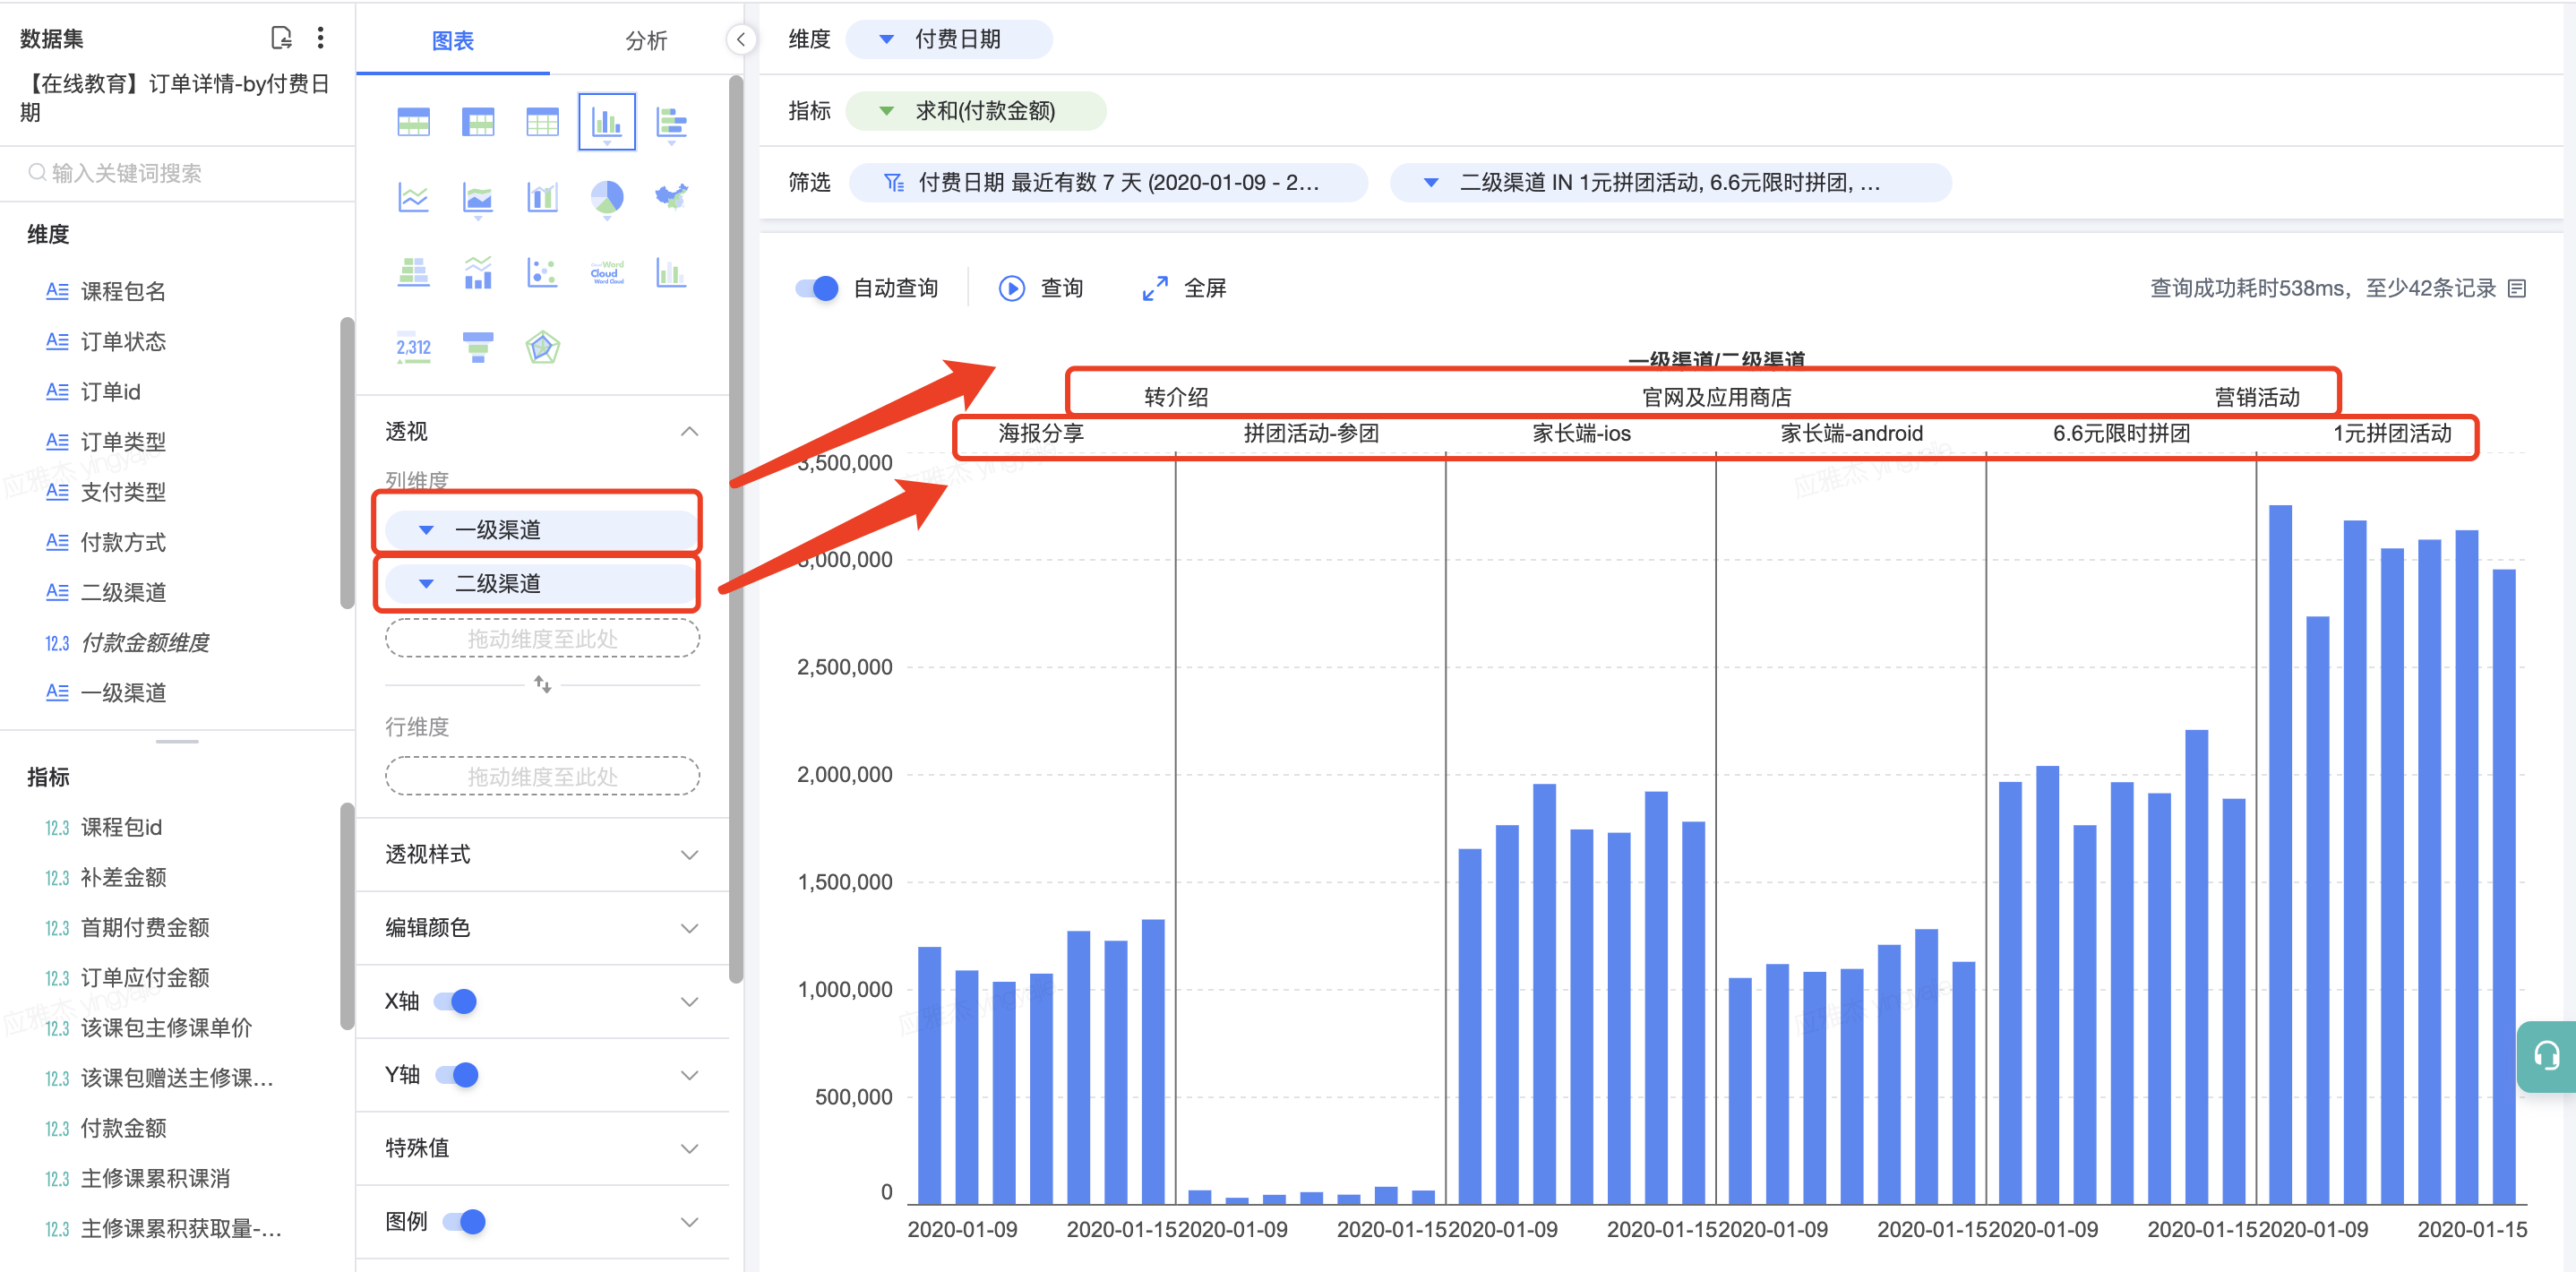Image resolution: width=2576 pixels, height=1272 pixels.
Task: Collapse the 透视 section
Action: tap(689, 432)
